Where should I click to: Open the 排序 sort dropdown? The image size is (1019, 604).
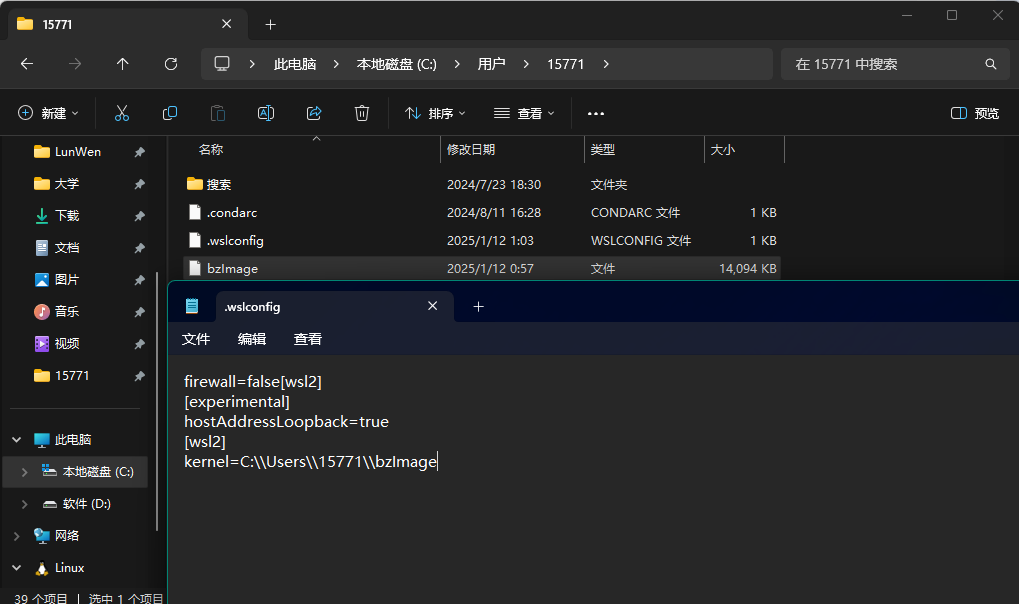[436, 113]
